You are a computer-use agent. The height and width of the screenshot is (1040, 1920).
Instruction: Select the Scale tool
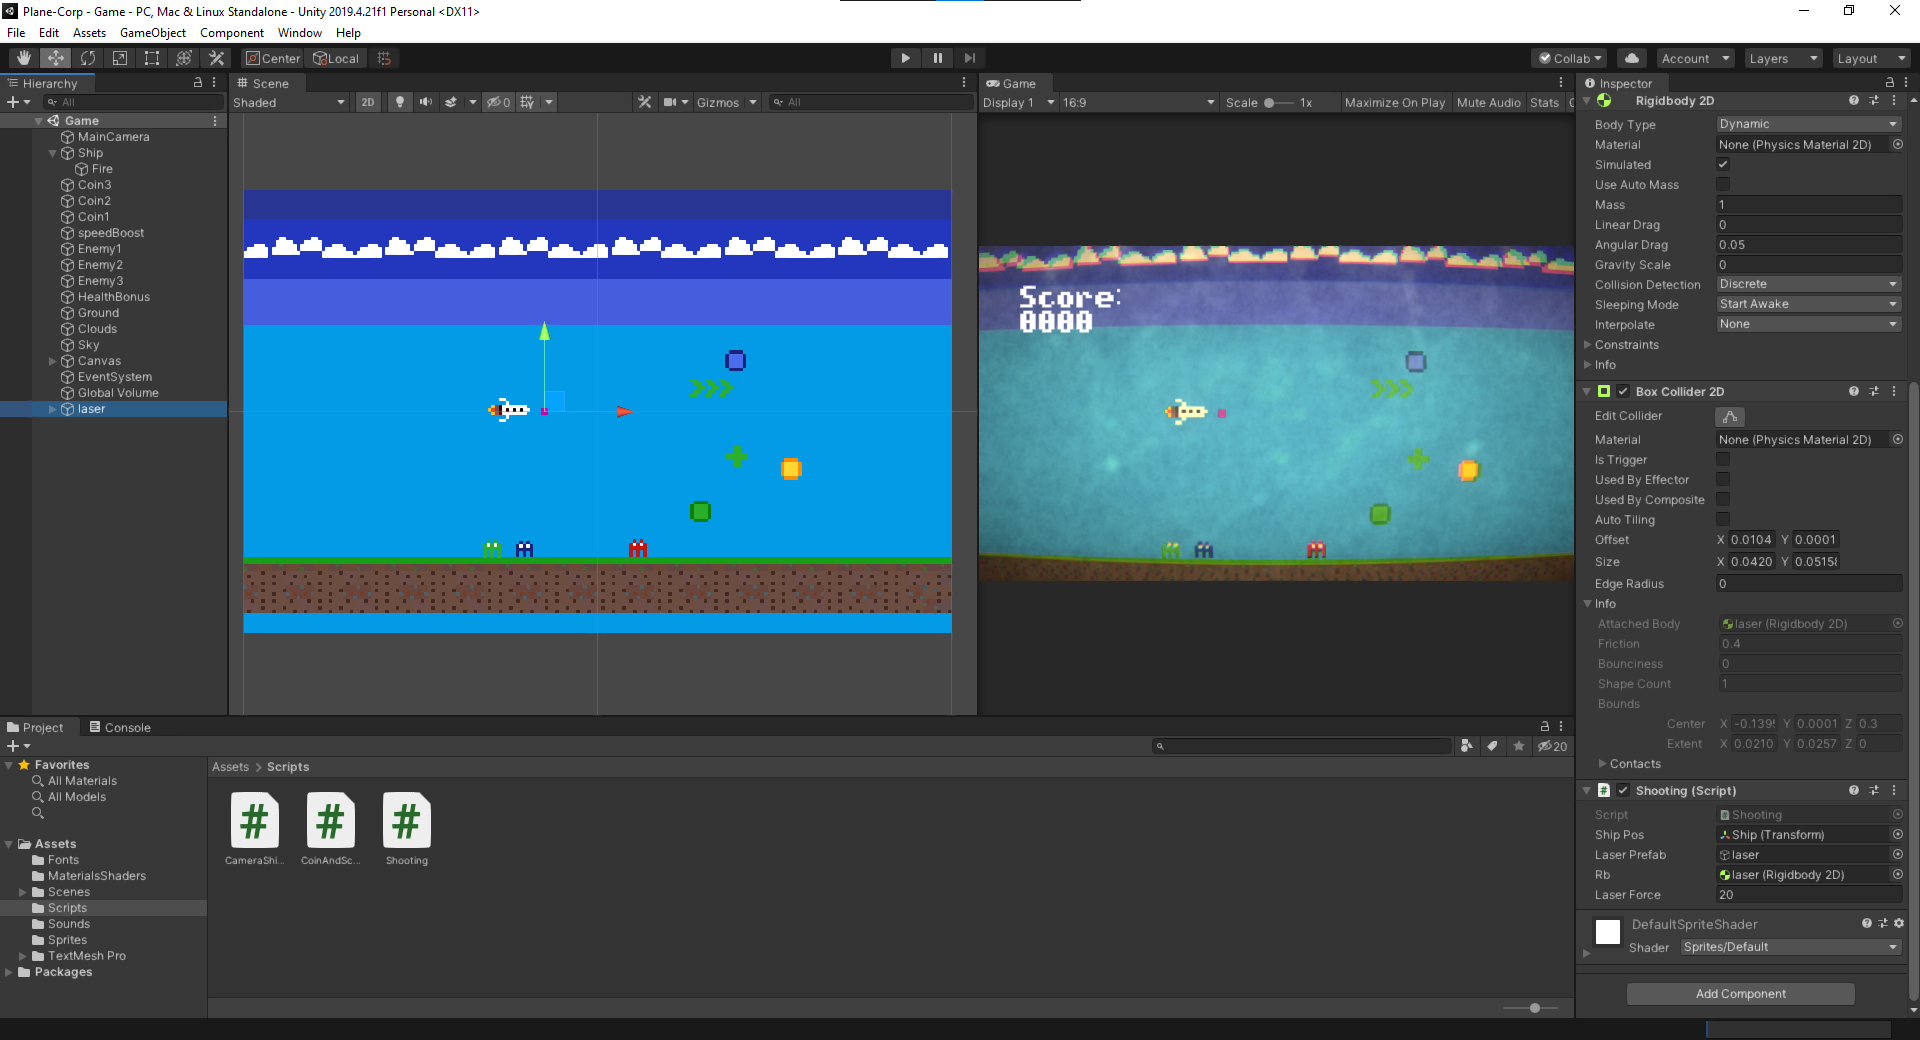(120, 58)
